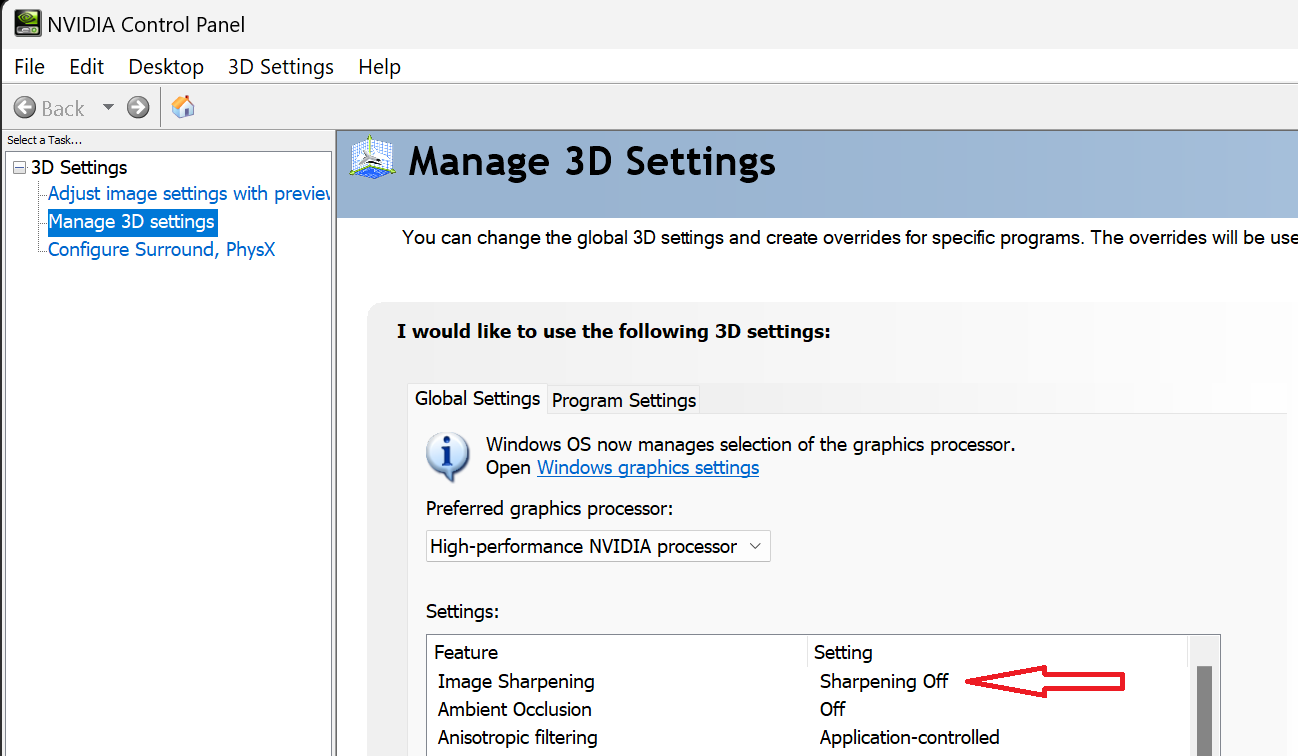Select Configure Surround, PhysX tree item

[161, 249]
